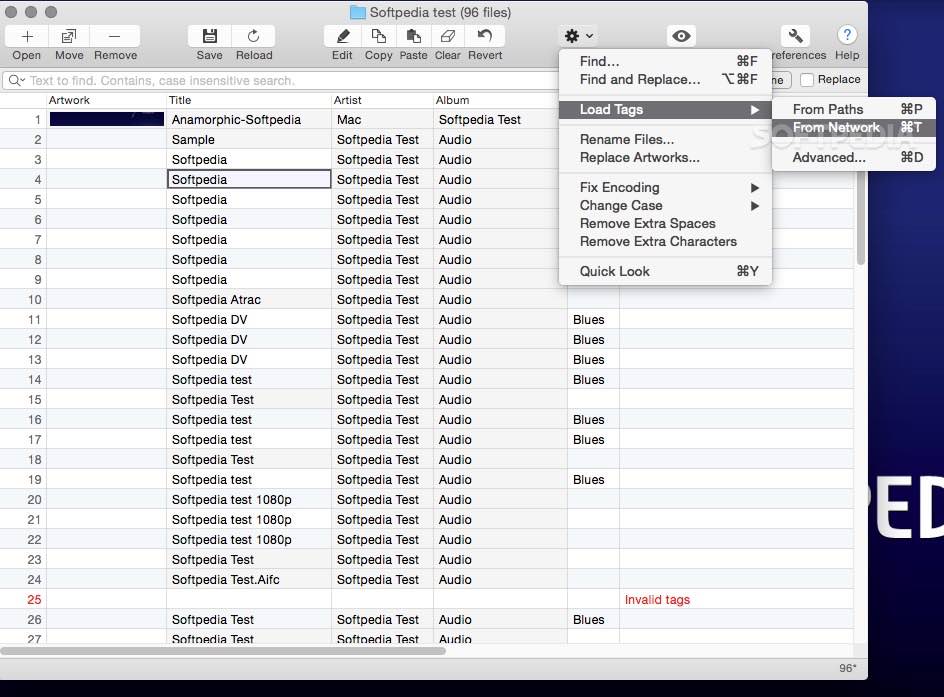Click the folder icon in title bar
The image size is (944, 697).
(358, 12)
